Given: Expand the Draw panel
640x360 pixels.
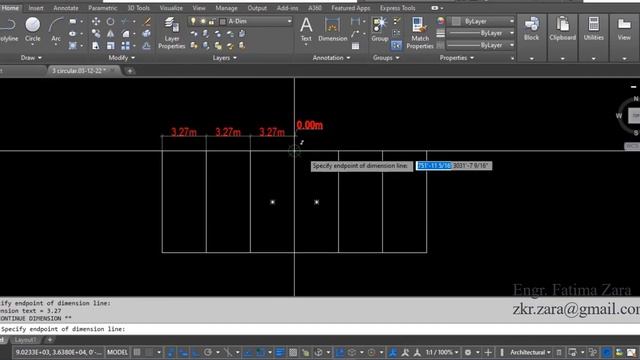Looking at the screenshot, I should coord(31,58).
